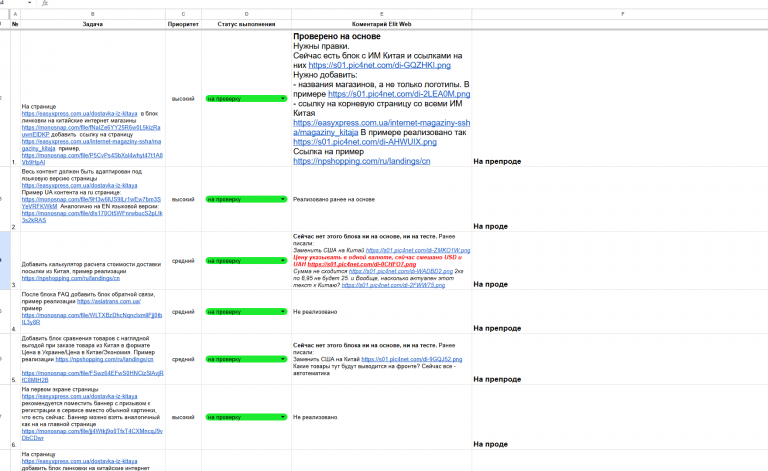Open status dropdown for task 4 FAQ row

click(x=283, y=311)
